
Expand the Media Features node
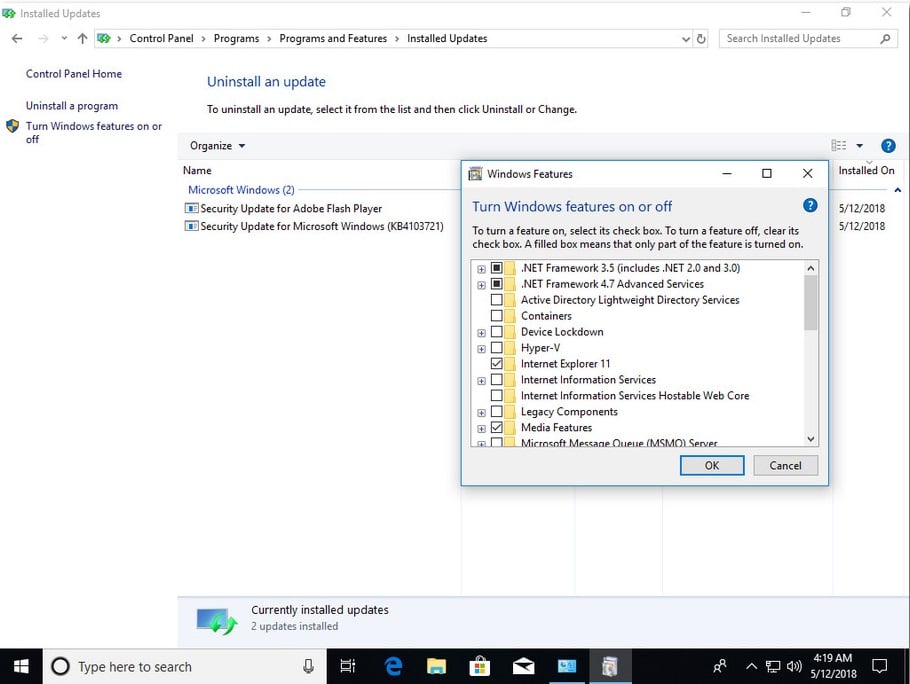482,429
